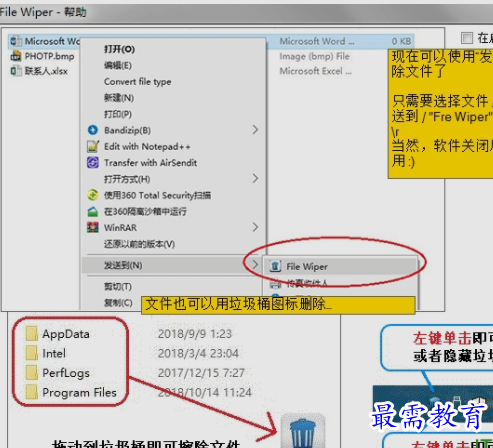Select the Intel folder name
Screen dimensions: 493x448
coord(54,353)
